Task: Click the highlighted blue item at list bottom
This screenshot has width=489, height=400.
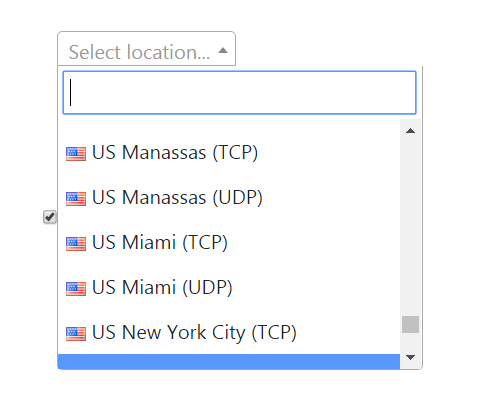Action: [229, 362]
